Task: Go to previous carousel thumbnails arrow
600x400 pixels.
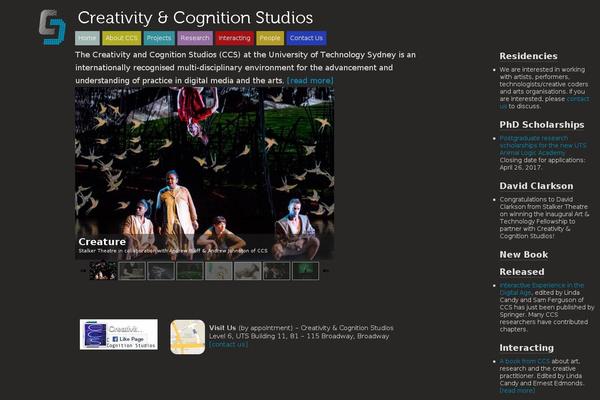Action: click(x=83, y=271)
